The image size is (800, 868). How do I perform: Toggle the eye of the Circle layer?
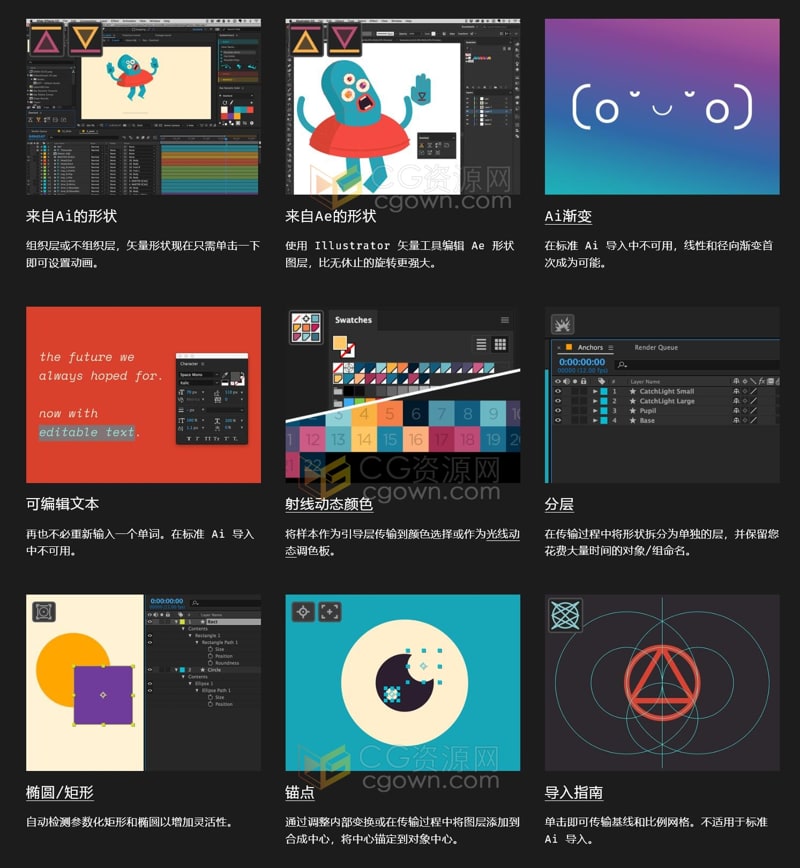[150, 669]
